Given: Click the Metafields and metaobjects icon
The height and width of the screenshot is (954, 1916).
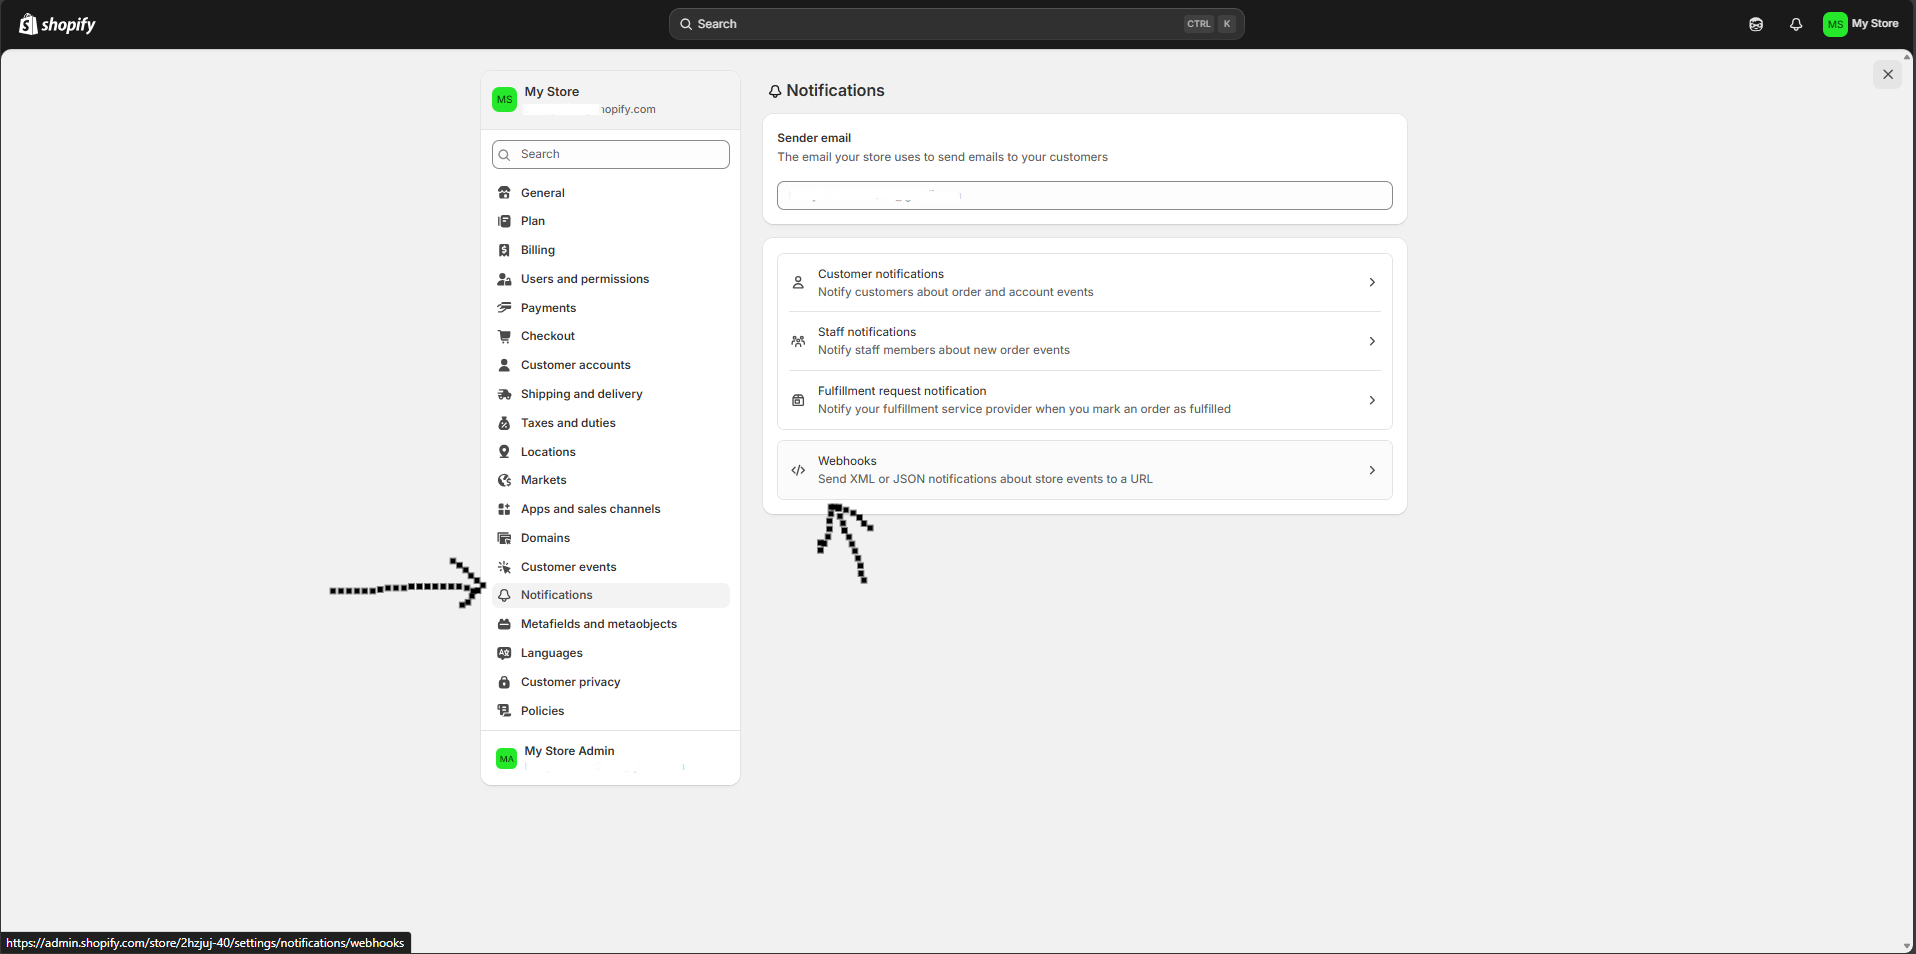Looking at the screenshot, I should tap(505, 624).
